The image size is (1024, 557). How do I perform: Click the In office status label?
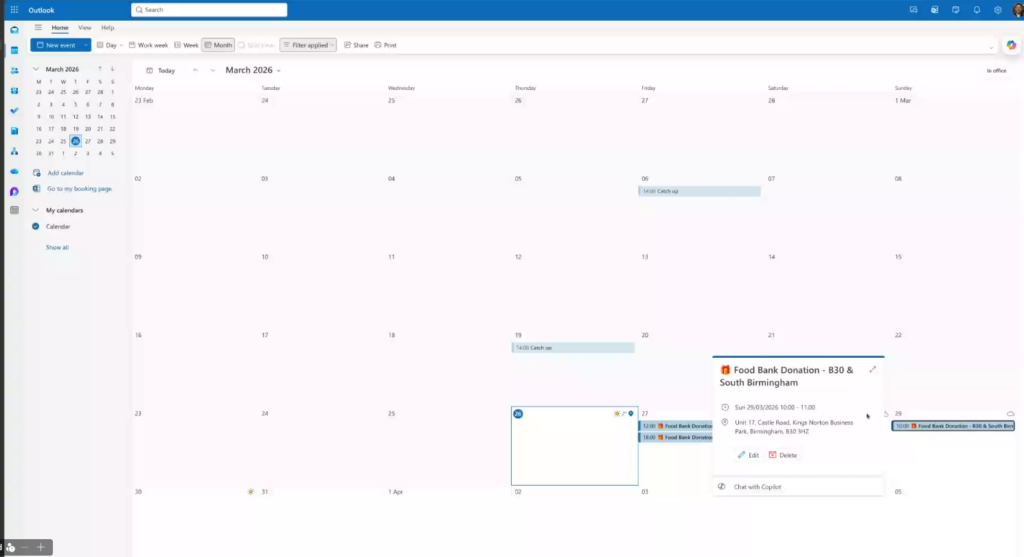pos(996,71)
